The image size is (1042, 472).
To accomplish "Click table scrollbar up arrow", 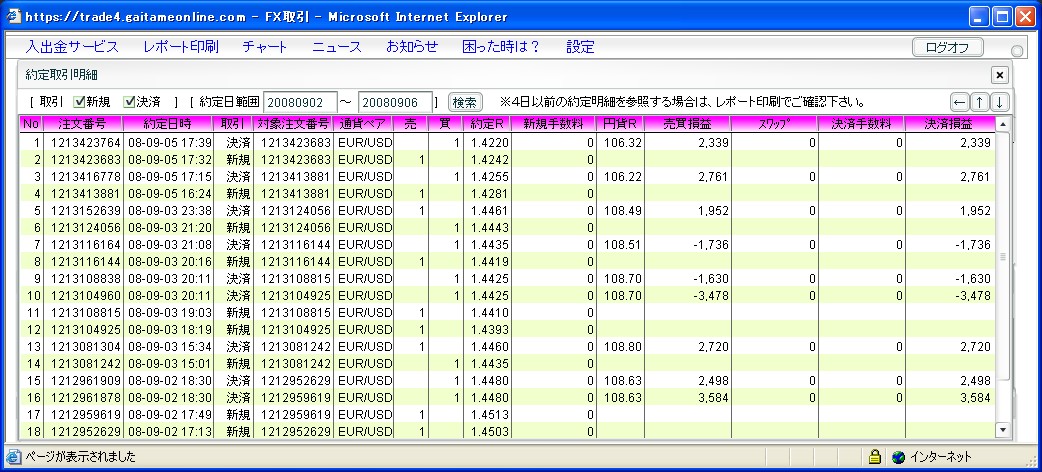I will pos(1003,124).
